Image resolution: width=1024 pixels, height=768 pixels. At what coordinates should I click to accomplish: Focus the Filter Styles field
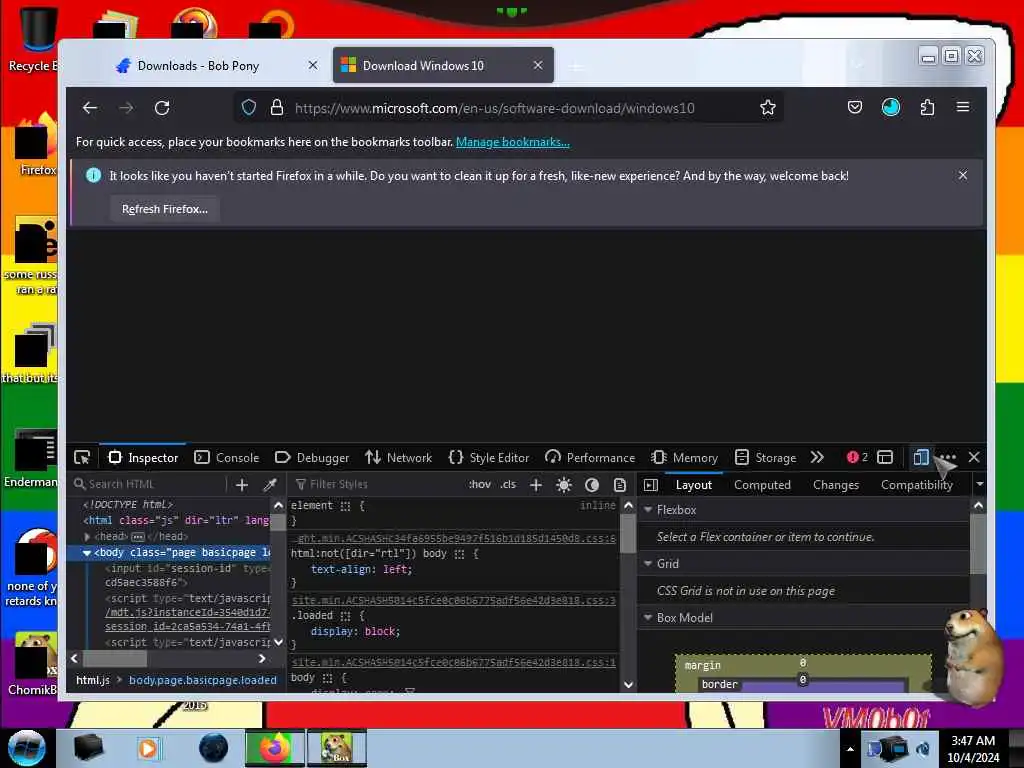click(x=376, y=484)
